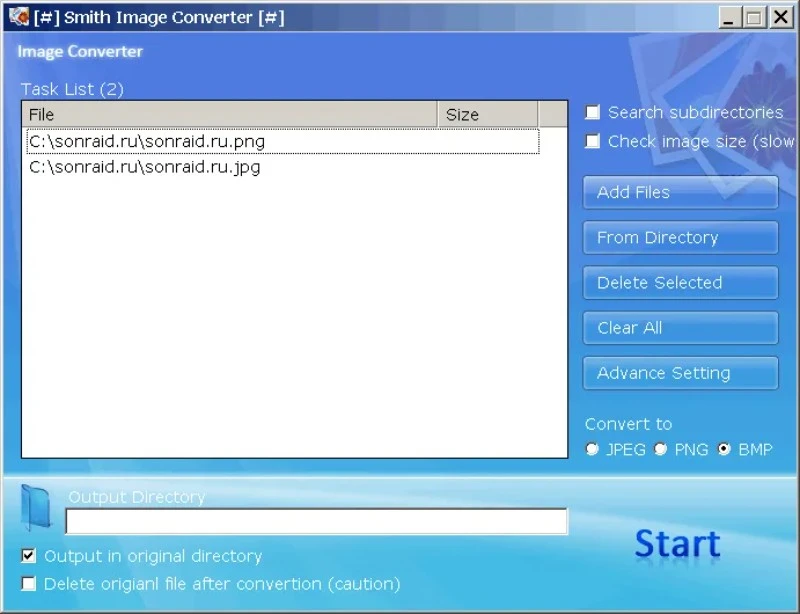The width and height of the screenshot is (800, 614).
Task: Sort by the File column header
Action: 230,114
